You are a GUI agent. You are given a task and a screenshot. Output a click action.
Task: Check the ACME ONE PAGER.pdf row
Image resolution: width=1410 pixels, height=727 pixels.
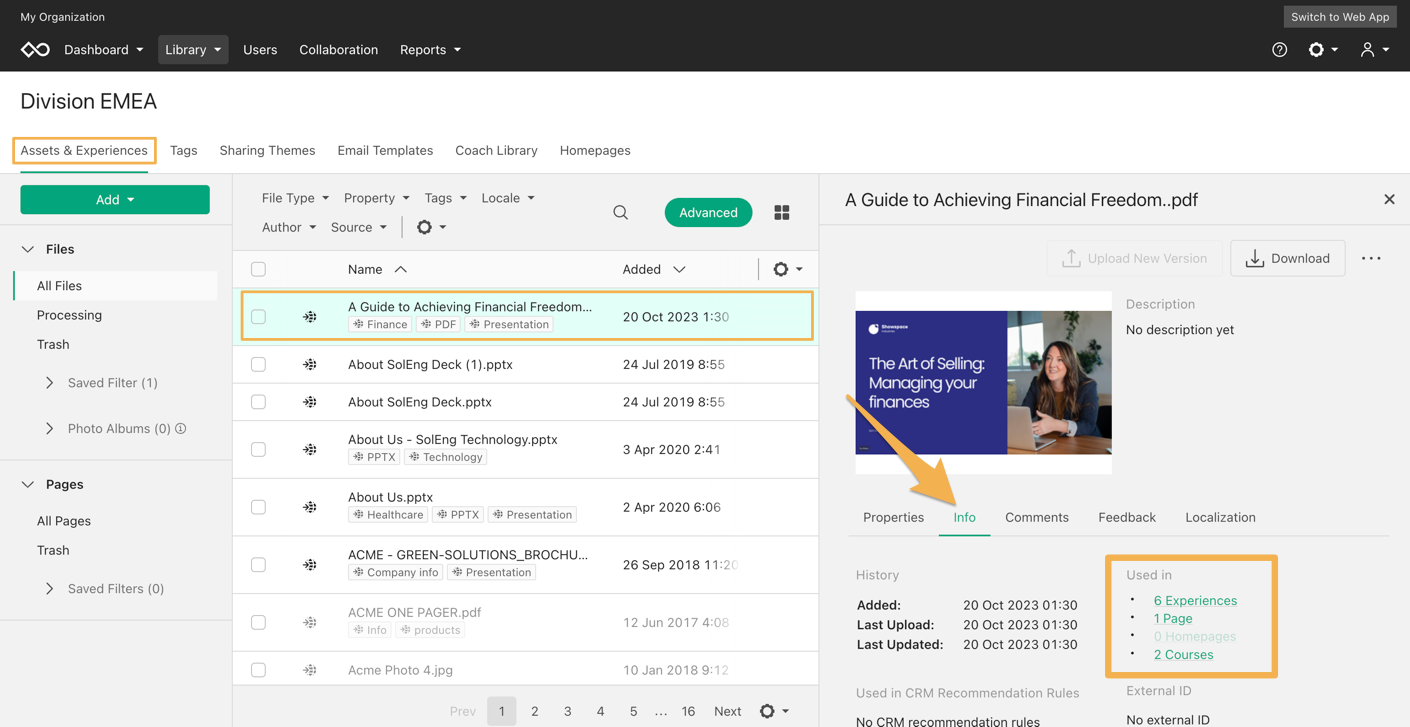(258, 622)
